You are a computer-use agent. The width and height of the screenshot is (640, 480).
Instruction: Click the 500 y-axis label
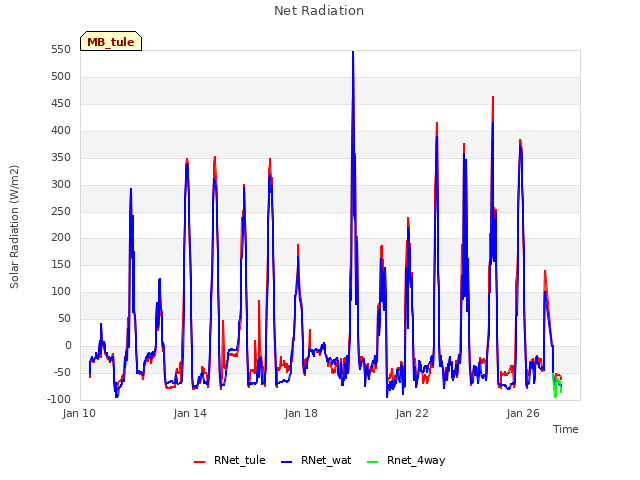61,77
